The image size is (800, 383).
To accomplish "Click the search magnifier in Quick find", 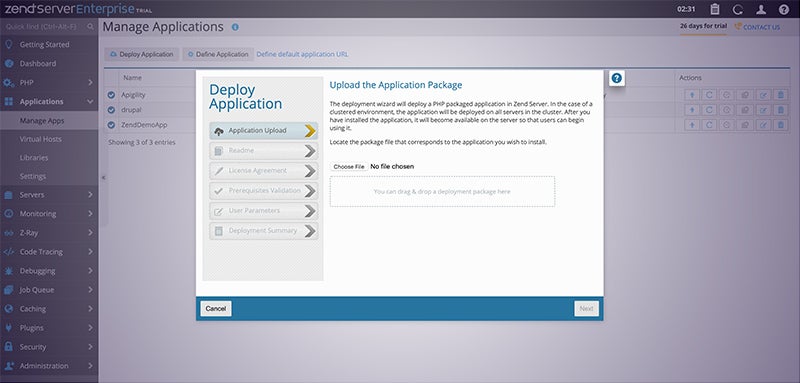I will 90,27.
